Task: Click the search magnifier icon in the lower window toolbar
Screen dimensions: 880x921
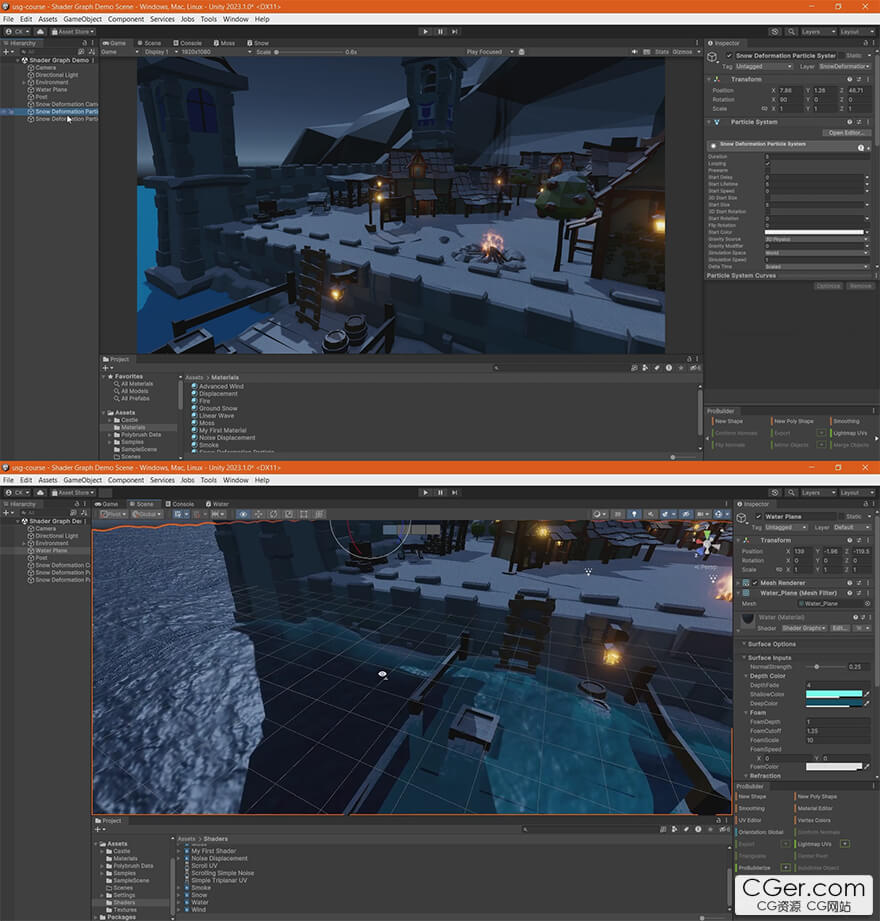Action: coord(791,493)
